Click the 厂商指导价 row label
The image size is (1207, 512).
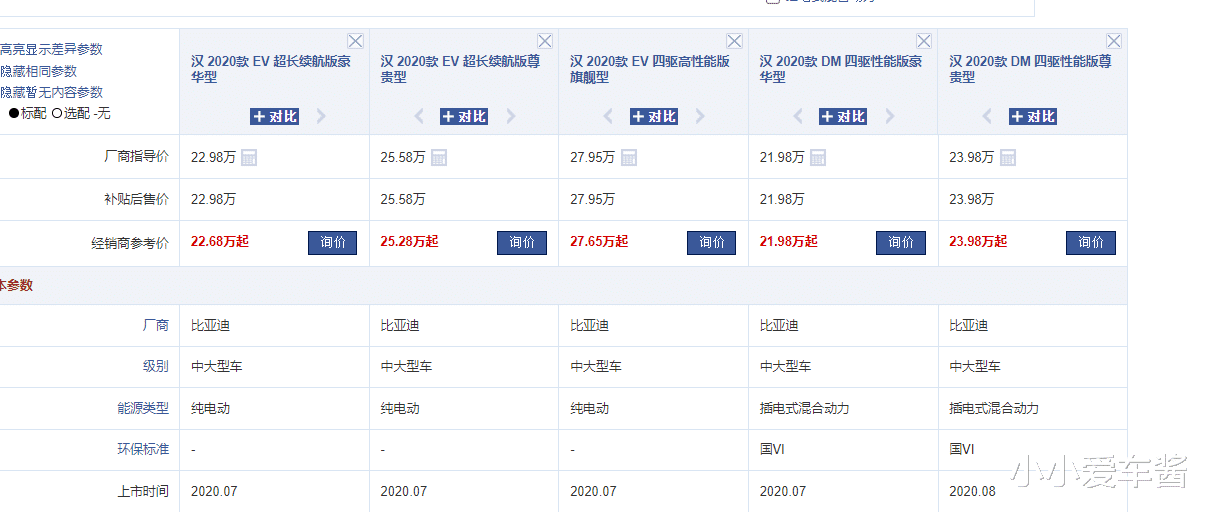[x=136, y=157]
